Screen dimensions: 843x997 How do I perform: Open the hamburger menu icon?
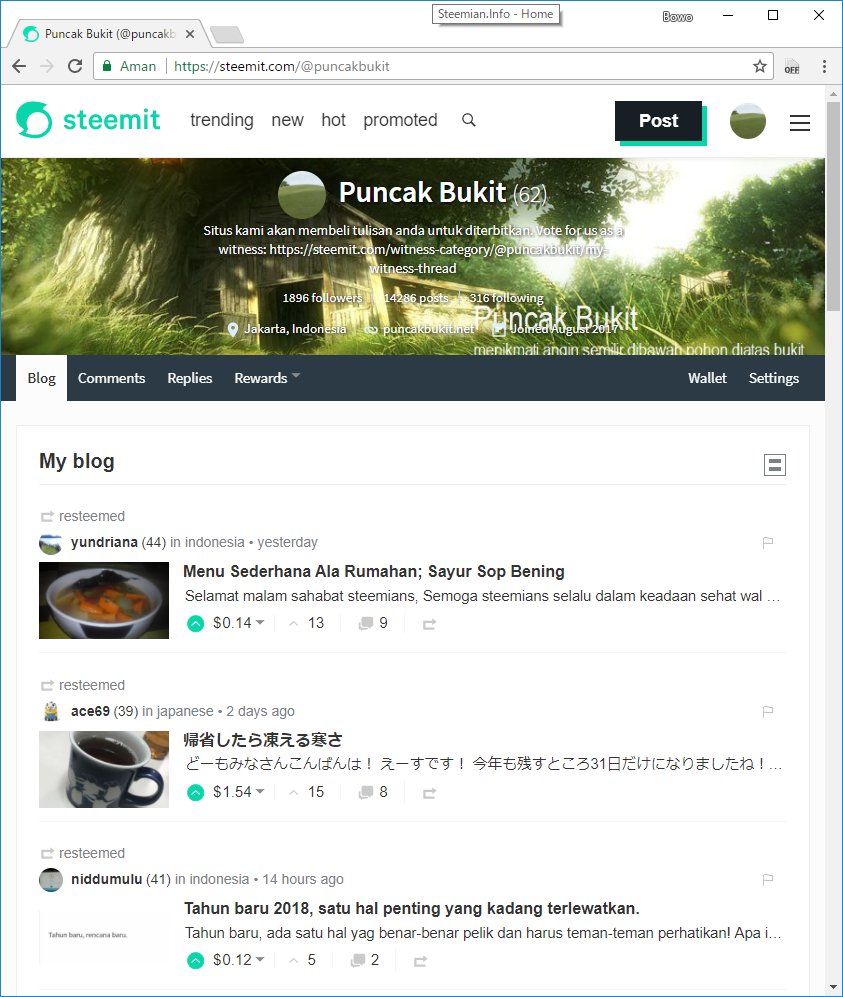pyautogui.click(x=800, y=123)
